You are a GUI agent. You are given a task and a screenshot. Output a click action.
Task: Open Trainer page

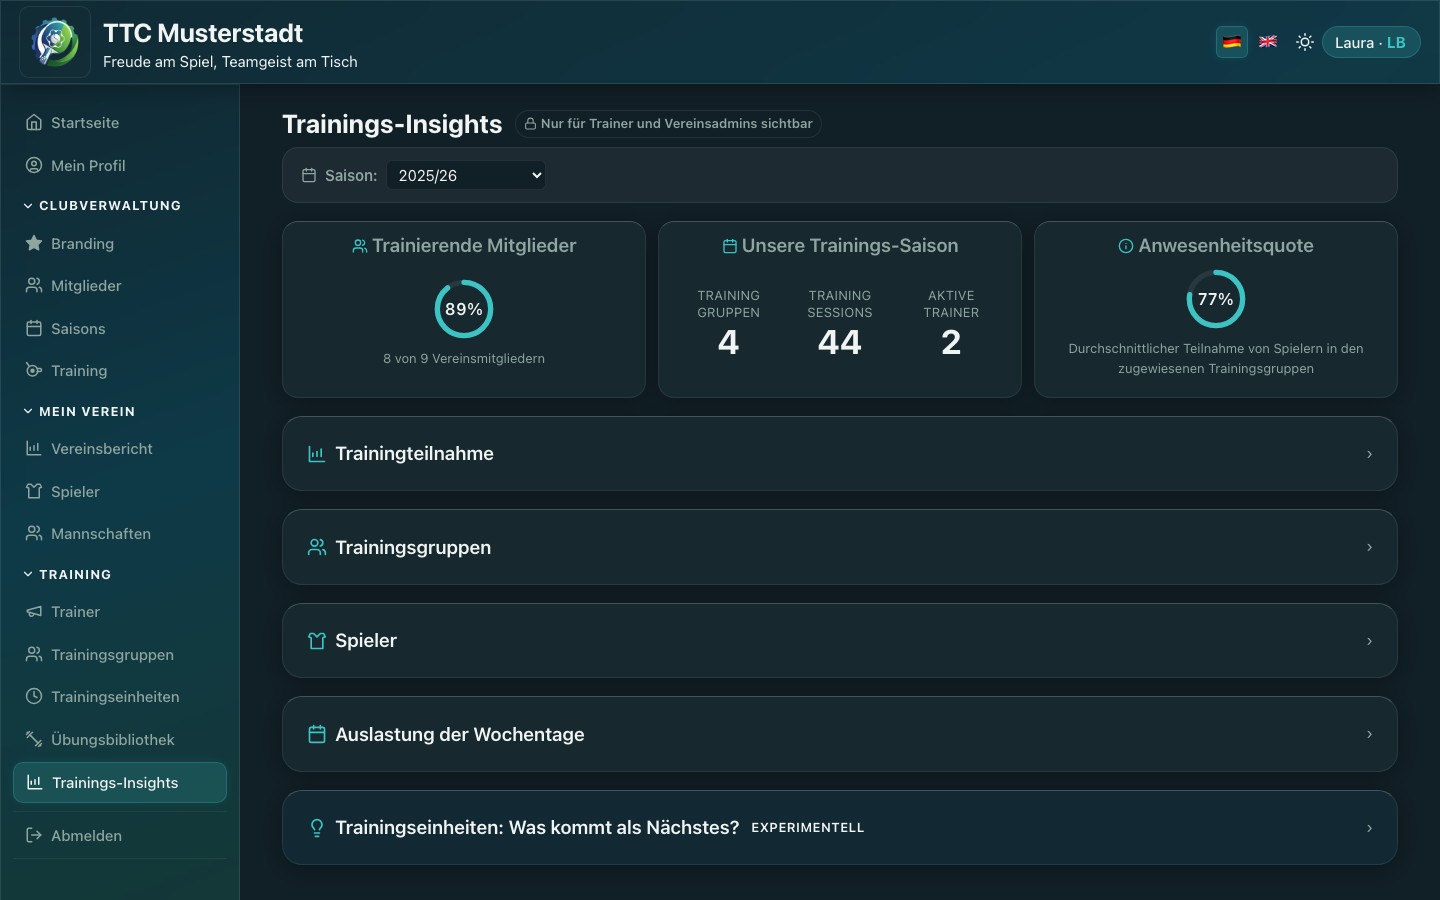coord(120,612)
